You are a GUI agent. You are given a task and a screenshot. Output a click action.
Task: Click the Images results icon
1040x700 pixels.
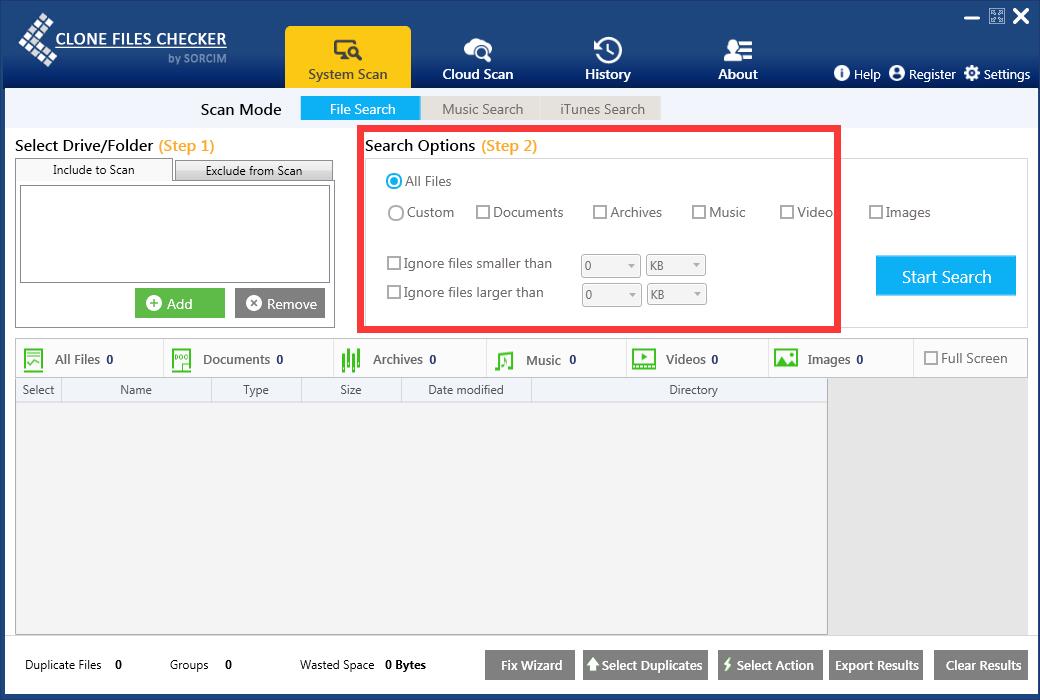pos(786,358)
